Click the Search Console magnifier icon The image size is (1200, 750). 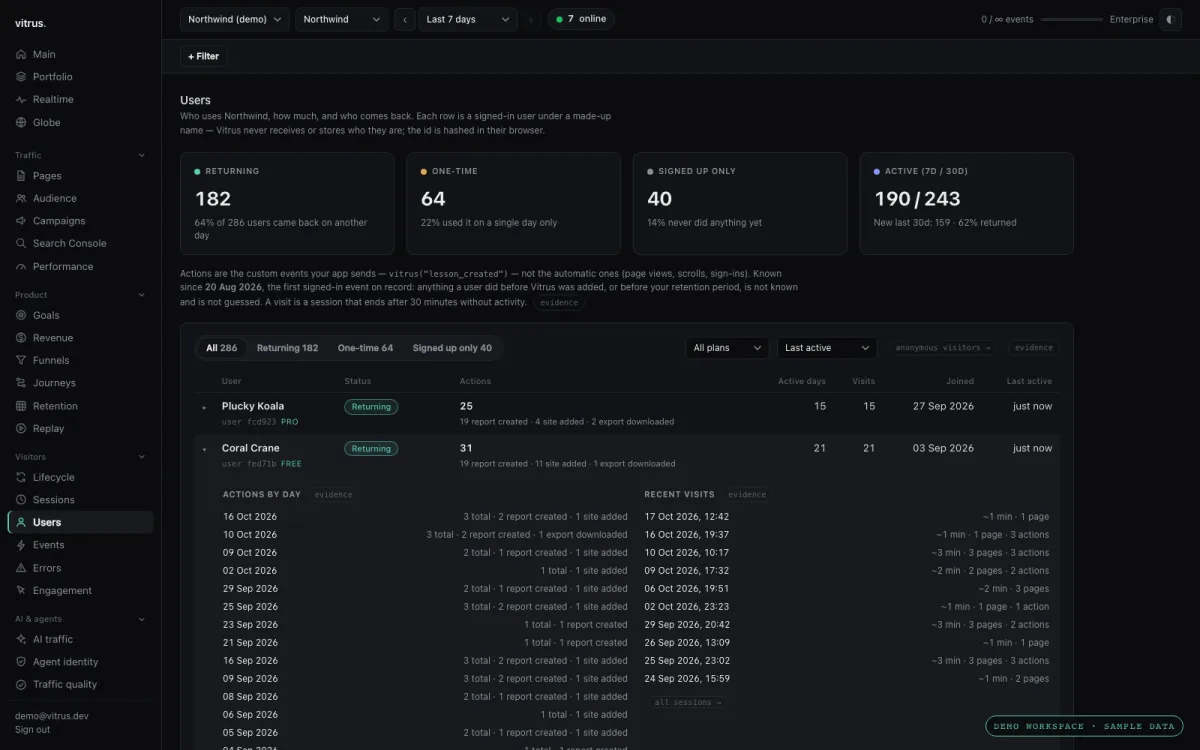(x=21, y=243)
